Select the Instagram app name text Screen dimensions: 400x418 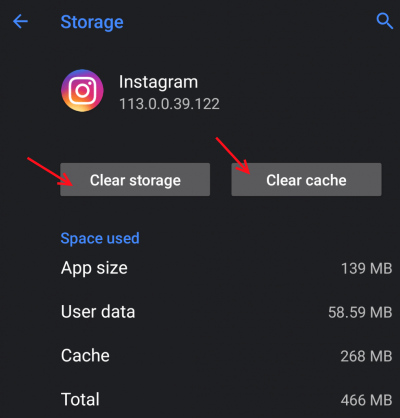click(158, 82)
